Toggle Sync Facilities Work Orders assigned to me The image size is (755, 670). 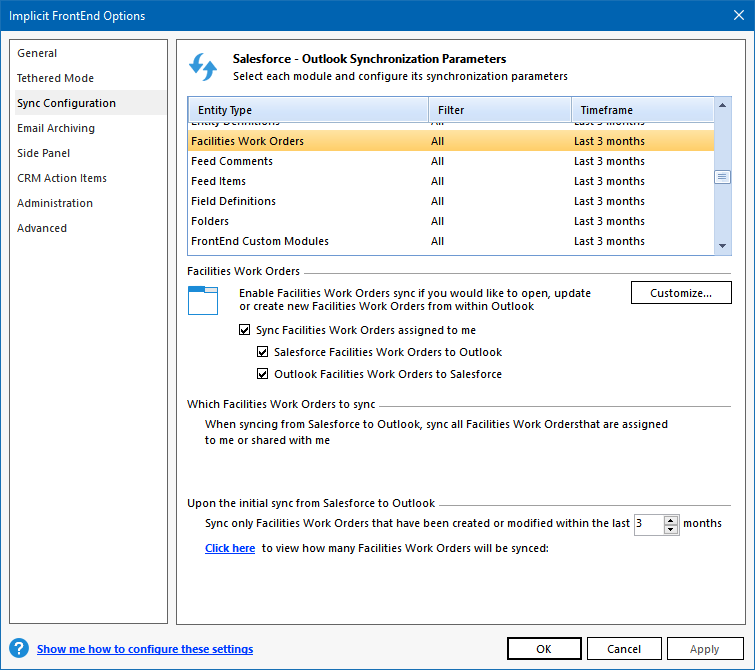(x=245, y=330)
